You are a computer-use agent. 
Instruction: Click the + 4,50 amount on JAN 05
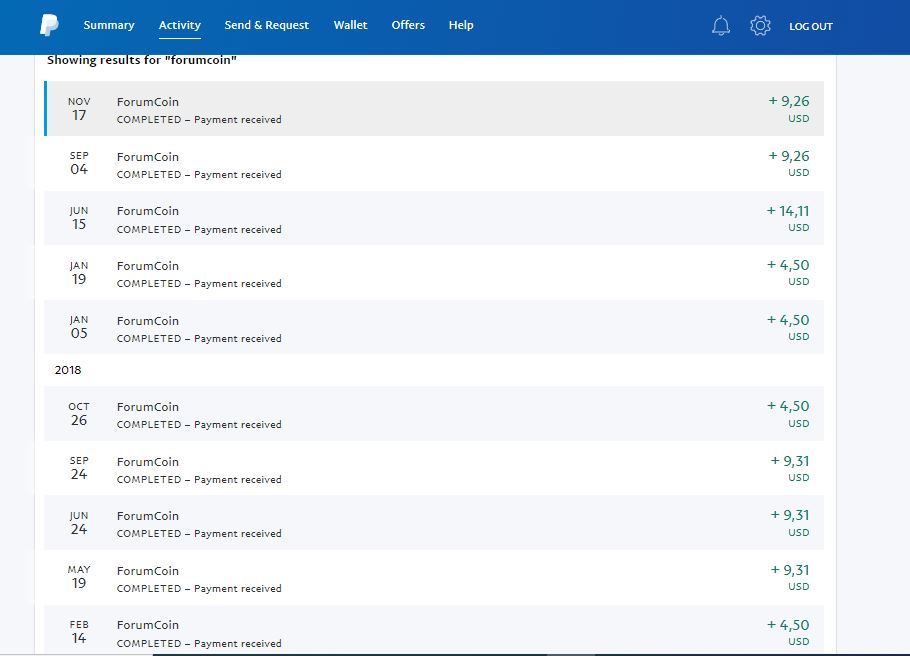click(788, 320)
